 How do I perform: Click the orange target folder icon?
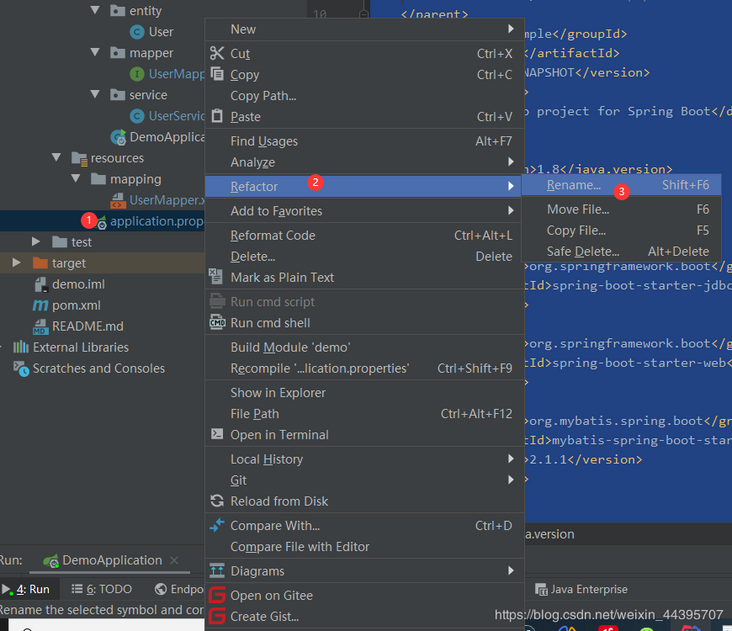point(41,263)
